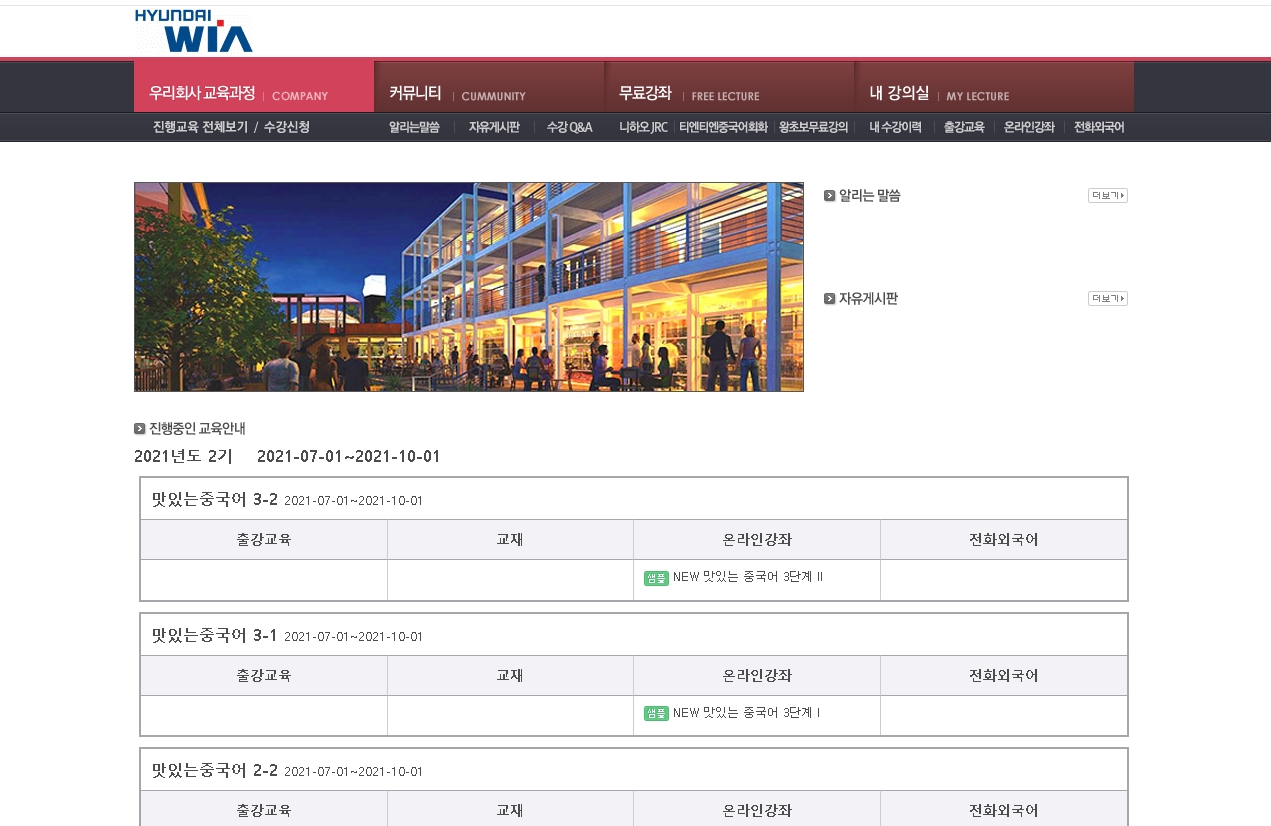Click 전화외국어 column header in the 3-1 table
1271x826 pixels.
[1004, 676]
